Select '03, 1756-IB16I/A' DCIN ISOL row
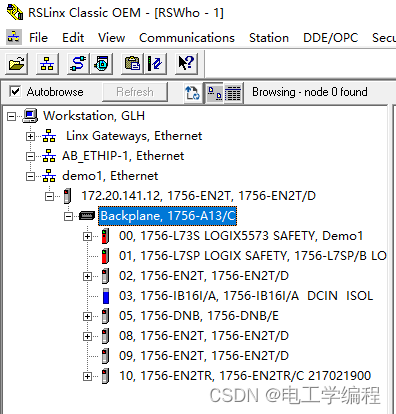Screen dimensions: 396x414 click(x=246, y=296)
